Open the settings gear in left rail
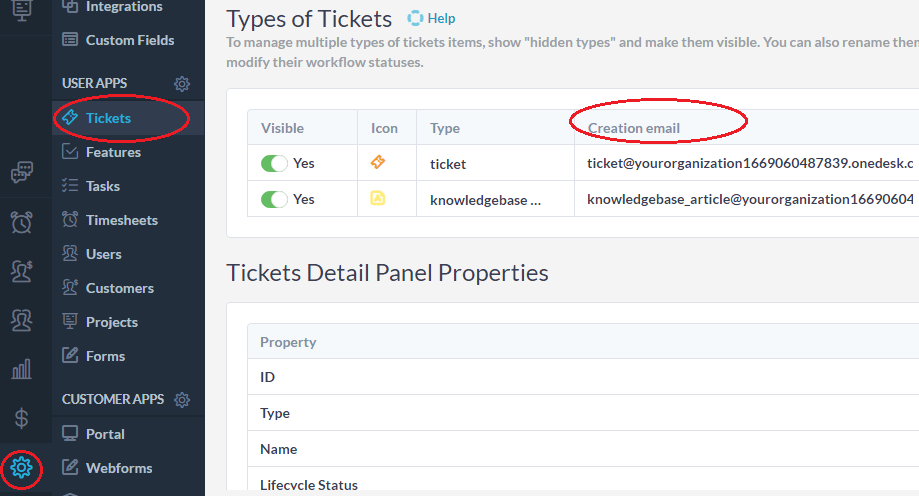 tap(21, 467)
